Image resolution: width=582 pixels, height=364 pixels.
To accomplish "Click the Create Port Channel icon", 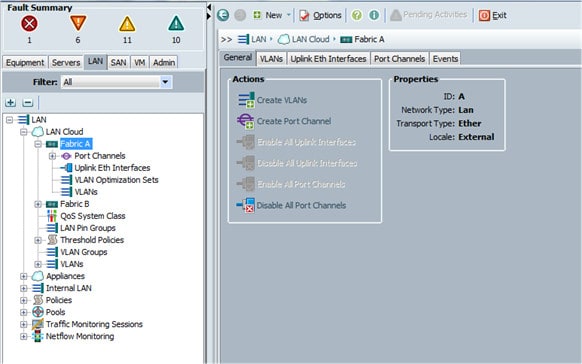I will click(246, 121).
